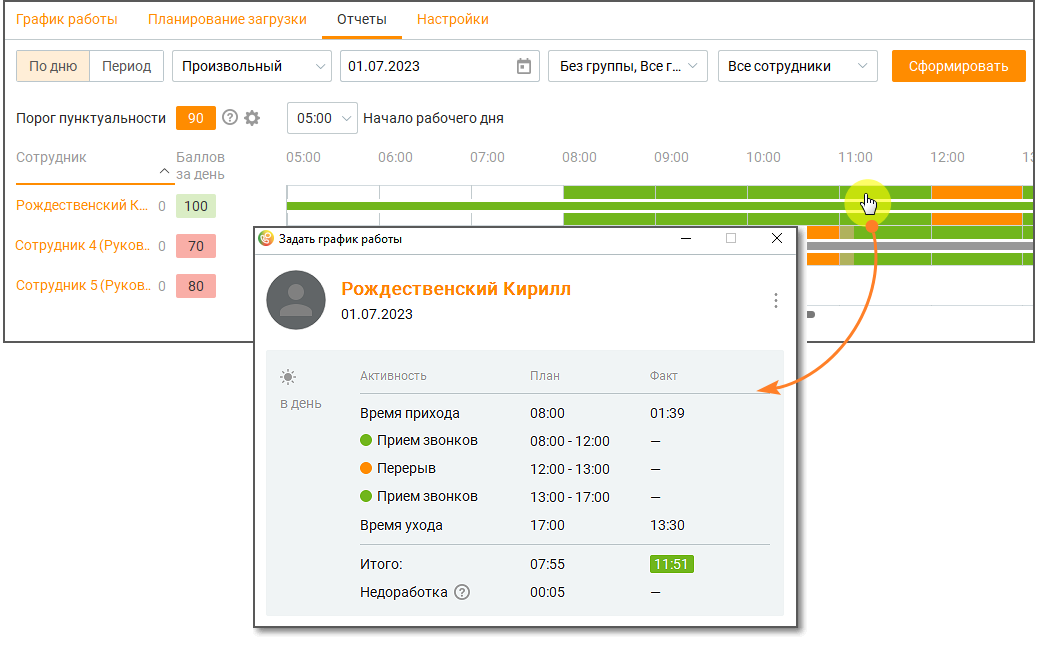Click the red score badge 70
Viewport: 1043px width, 646px height.
point(196,246)
